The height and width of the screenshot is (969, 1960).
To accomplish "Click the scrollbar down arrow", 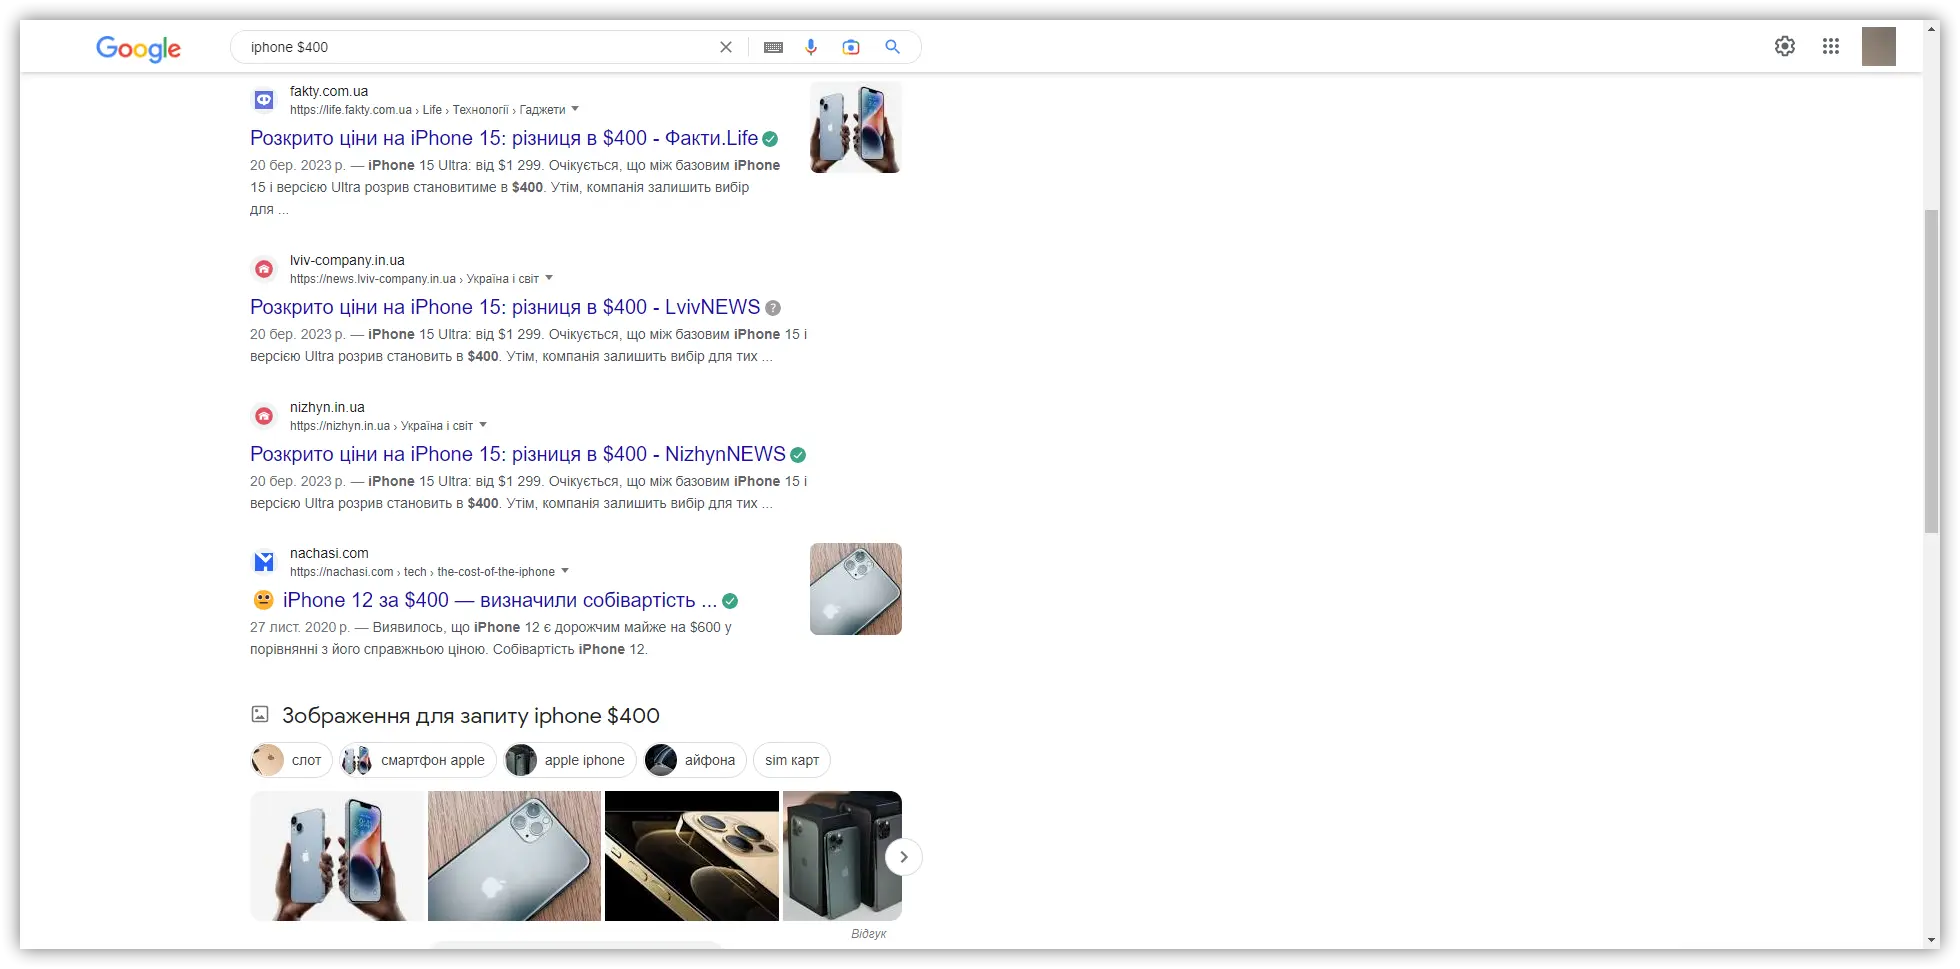I will tap(1932, 941).
